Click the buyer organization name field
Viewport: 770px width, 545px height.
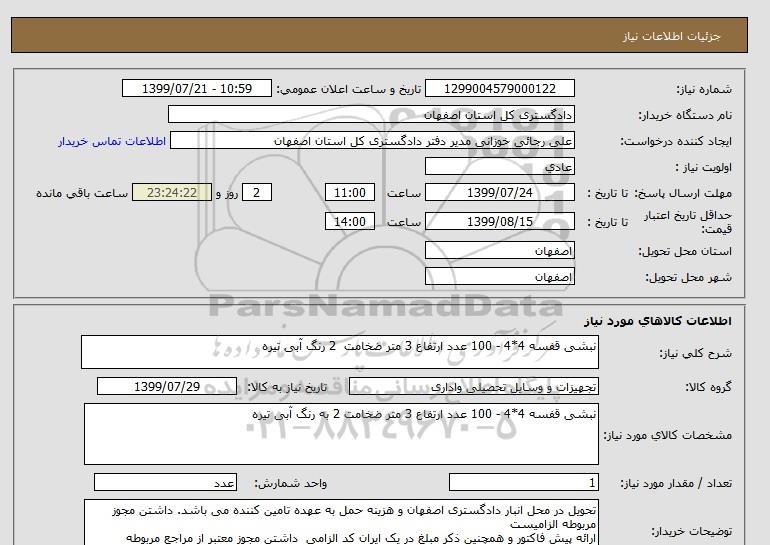click(x=371, y=115)
